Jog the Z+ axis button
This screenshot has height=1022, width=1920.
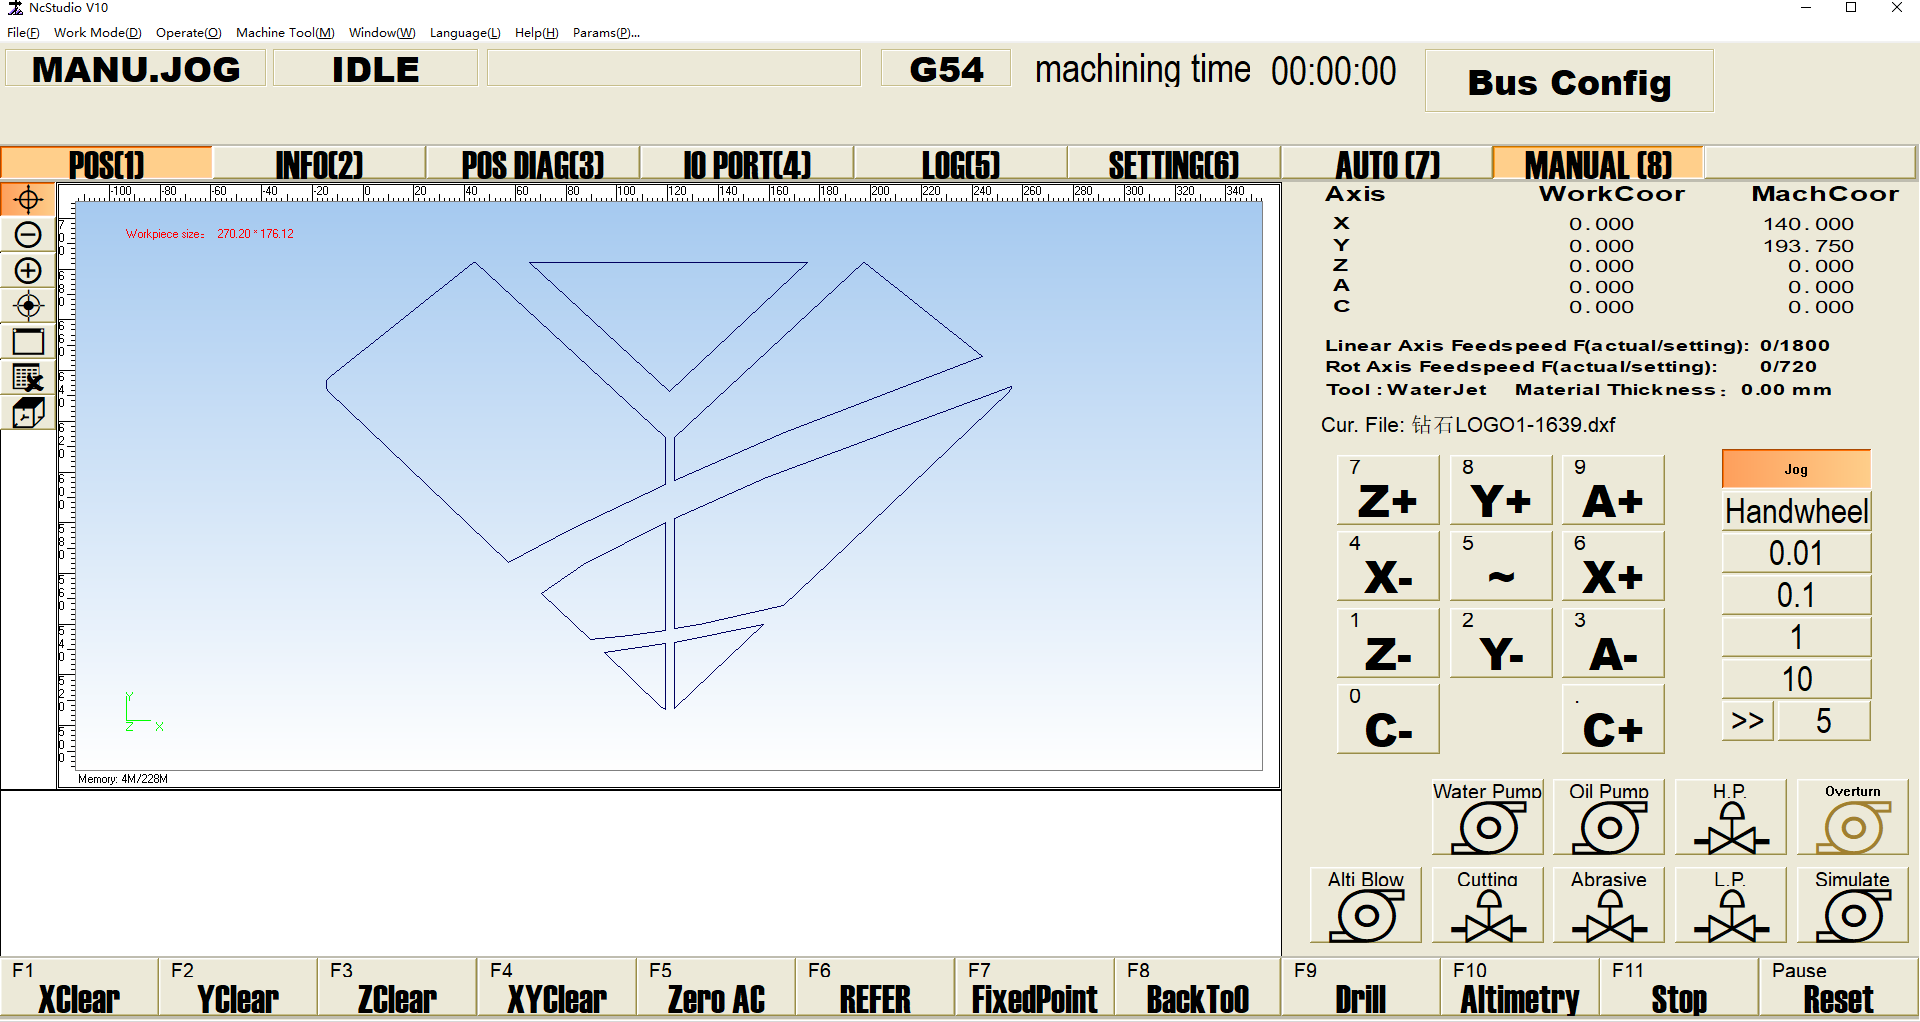pyautogui.click(x=1388, y=490)
